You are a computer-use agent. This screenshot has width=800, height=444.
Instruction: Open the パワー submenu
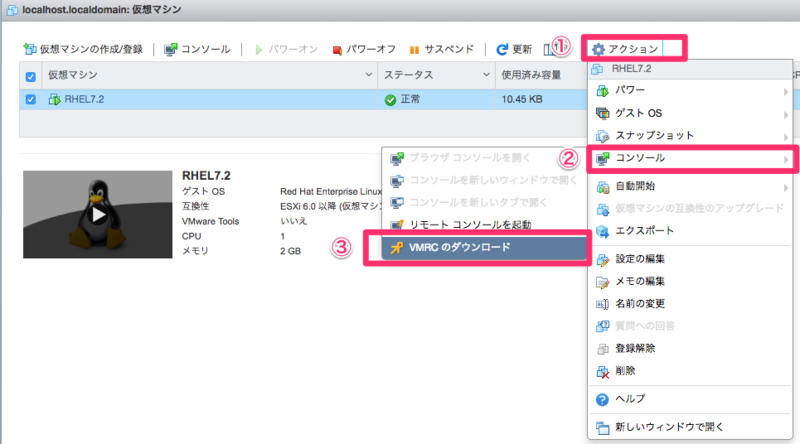coord(690,91)
